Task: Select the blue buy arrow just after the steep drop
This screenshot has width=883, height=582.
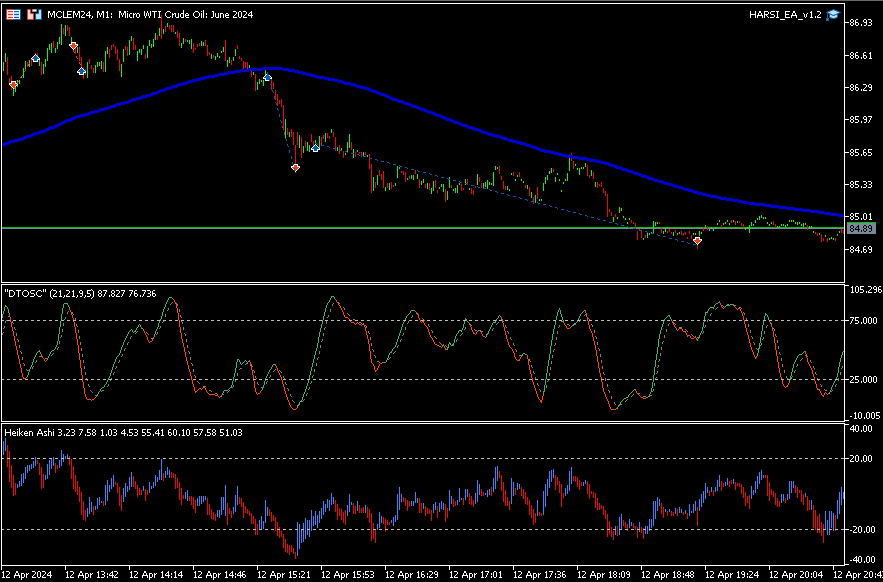Action: 315,148
